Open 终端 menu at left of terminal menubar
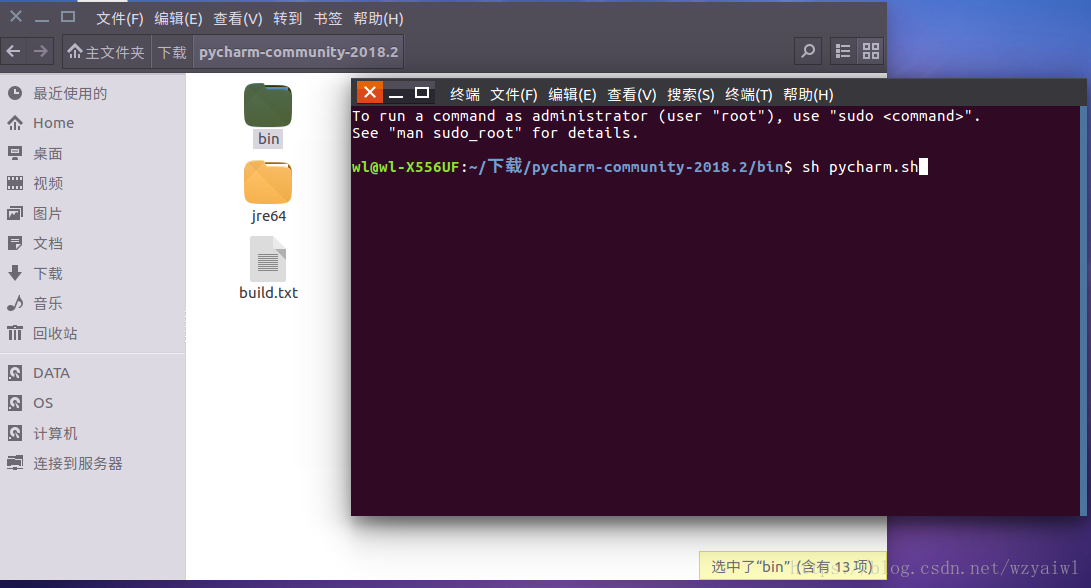Screen dimensions: 1091x588 tap(465, 95)
